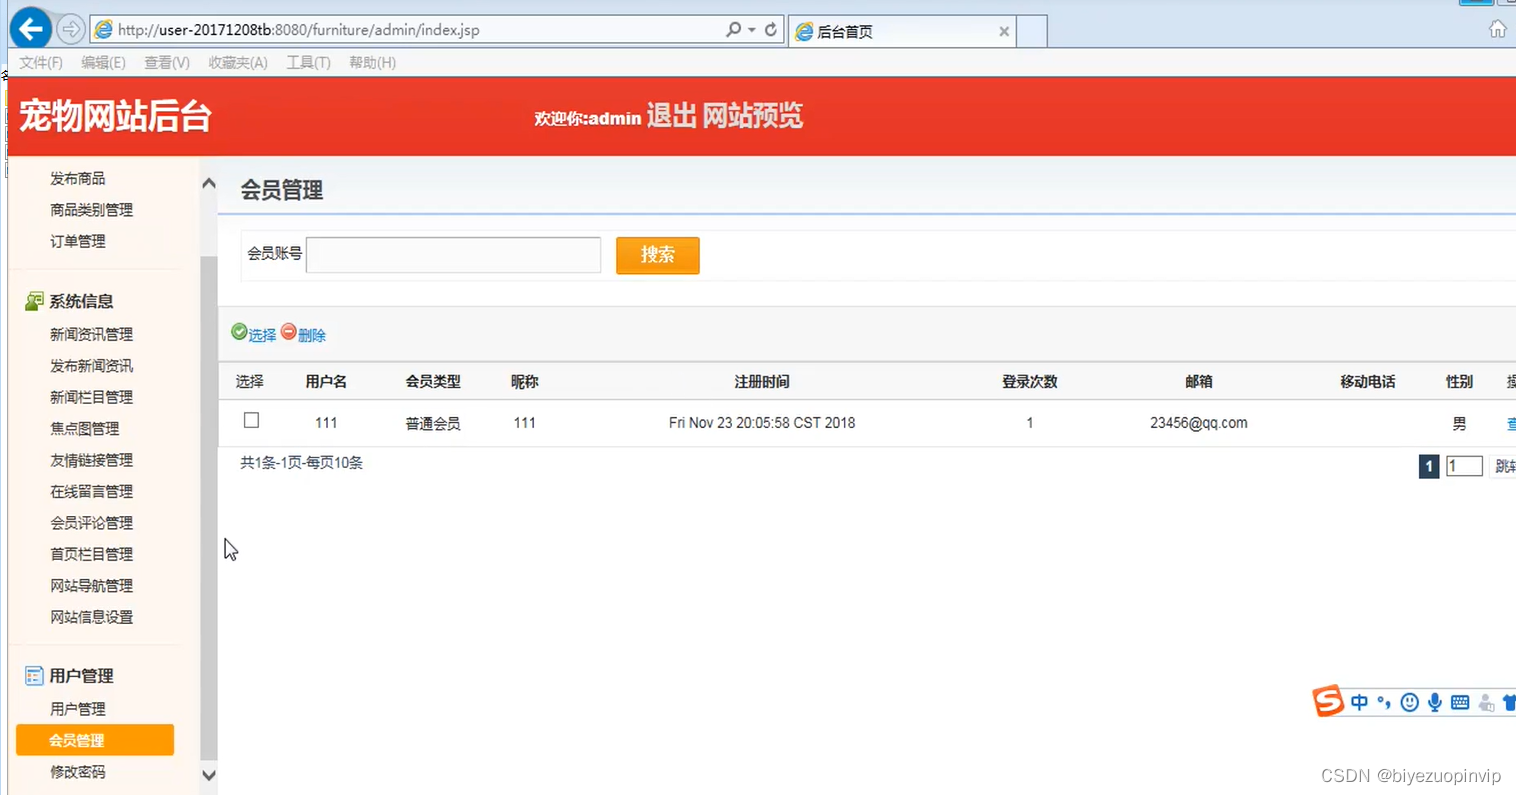The width and height of the screenshot is (1516, 795).
Task: Open 网站导航管理 in the sidebar
Action: 91,586
